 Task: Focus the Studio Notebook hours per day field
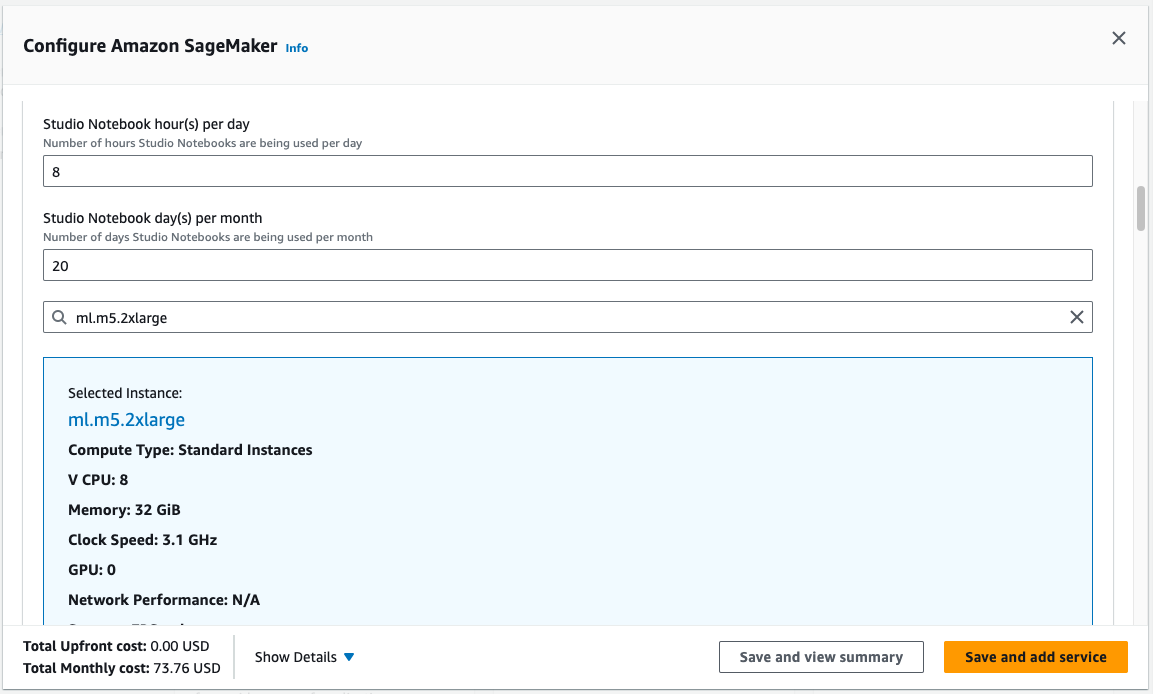[567, 172]
